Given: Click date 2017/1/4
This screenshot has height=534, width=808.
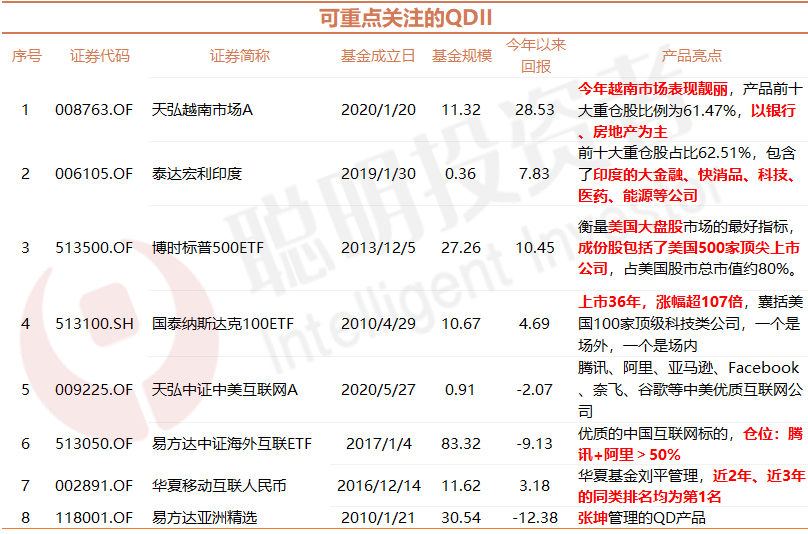Looking at the screenshot, I should (379, 443).
